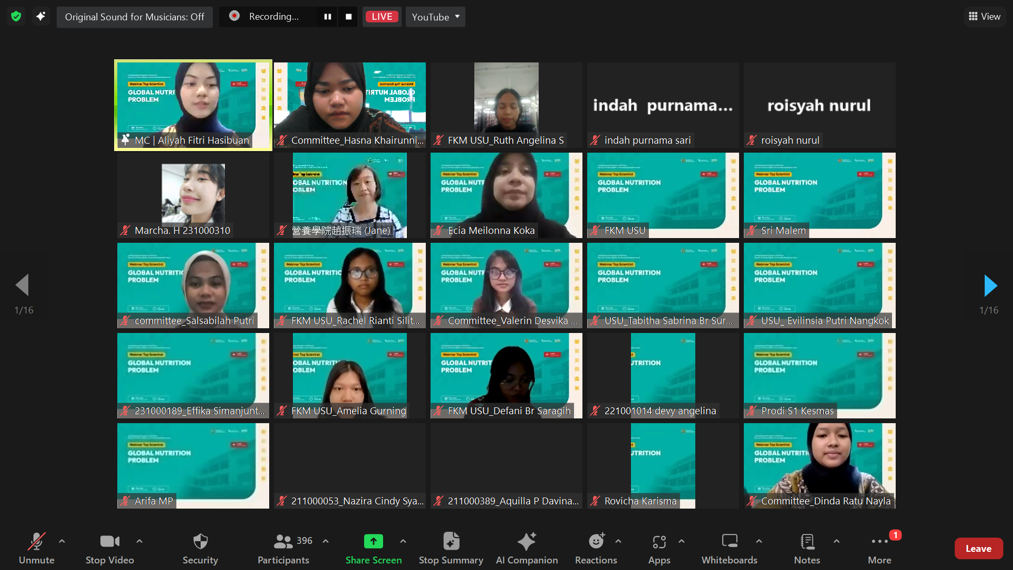
Task: Click the green Share Screen button
Action: click(373, 548)
